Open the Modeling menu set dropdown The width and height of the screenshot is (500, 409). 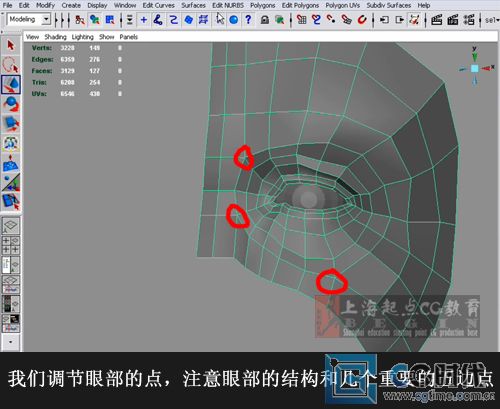46,19
